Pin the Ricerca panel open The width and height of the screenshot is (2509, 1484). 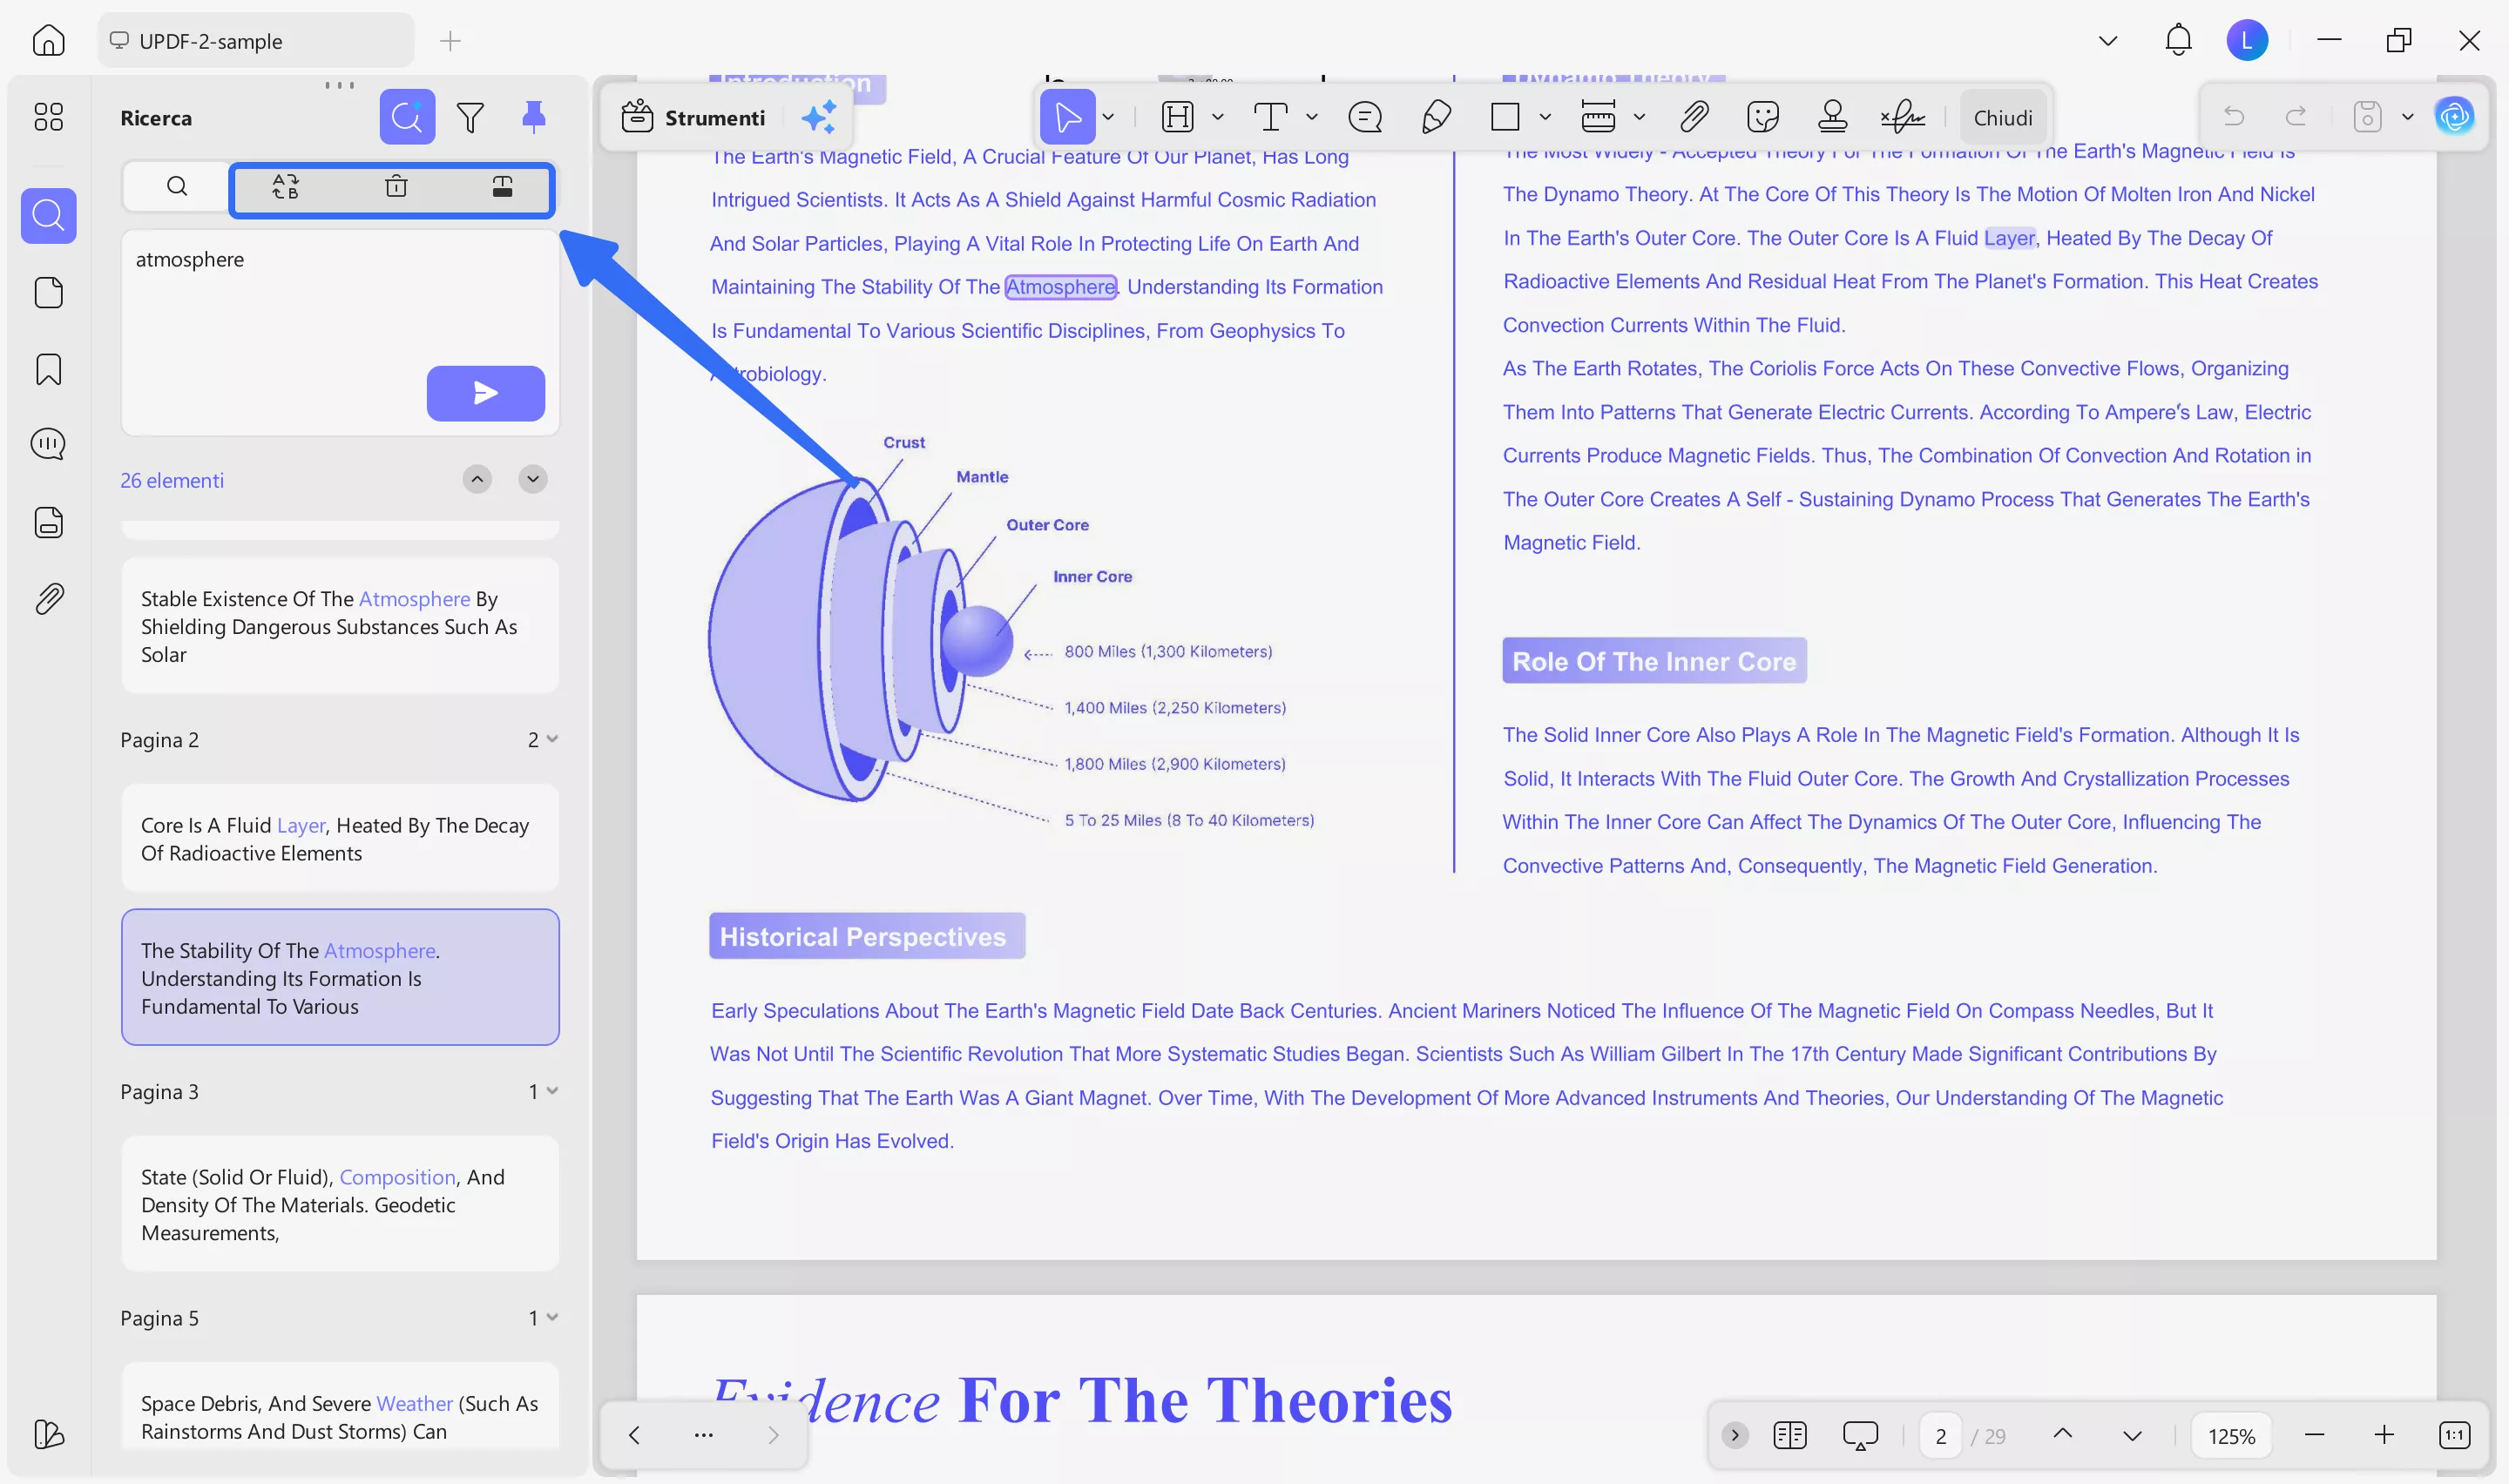point(533,117)
